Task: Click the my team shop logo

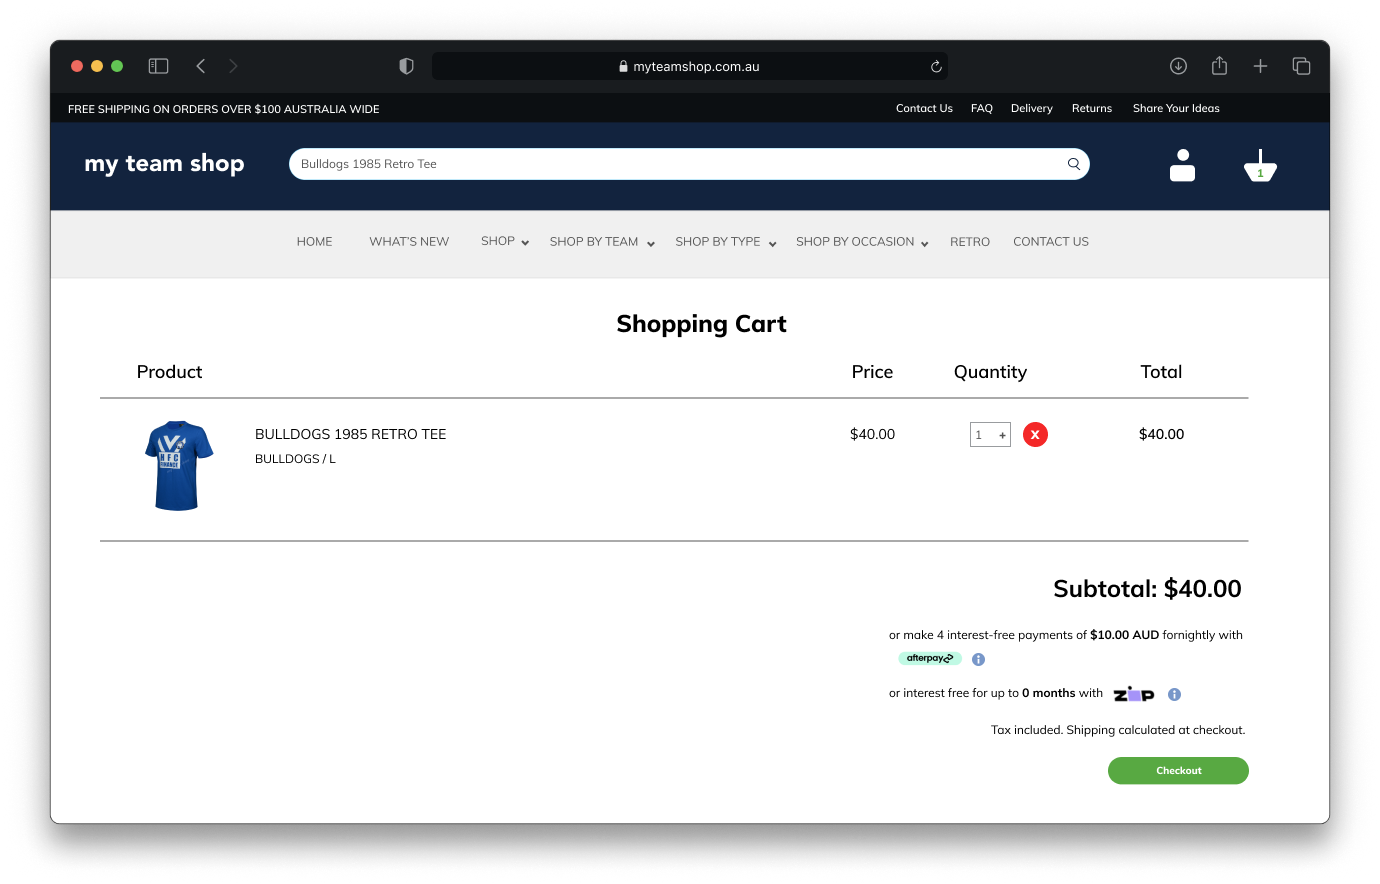Action: point(164,164)
